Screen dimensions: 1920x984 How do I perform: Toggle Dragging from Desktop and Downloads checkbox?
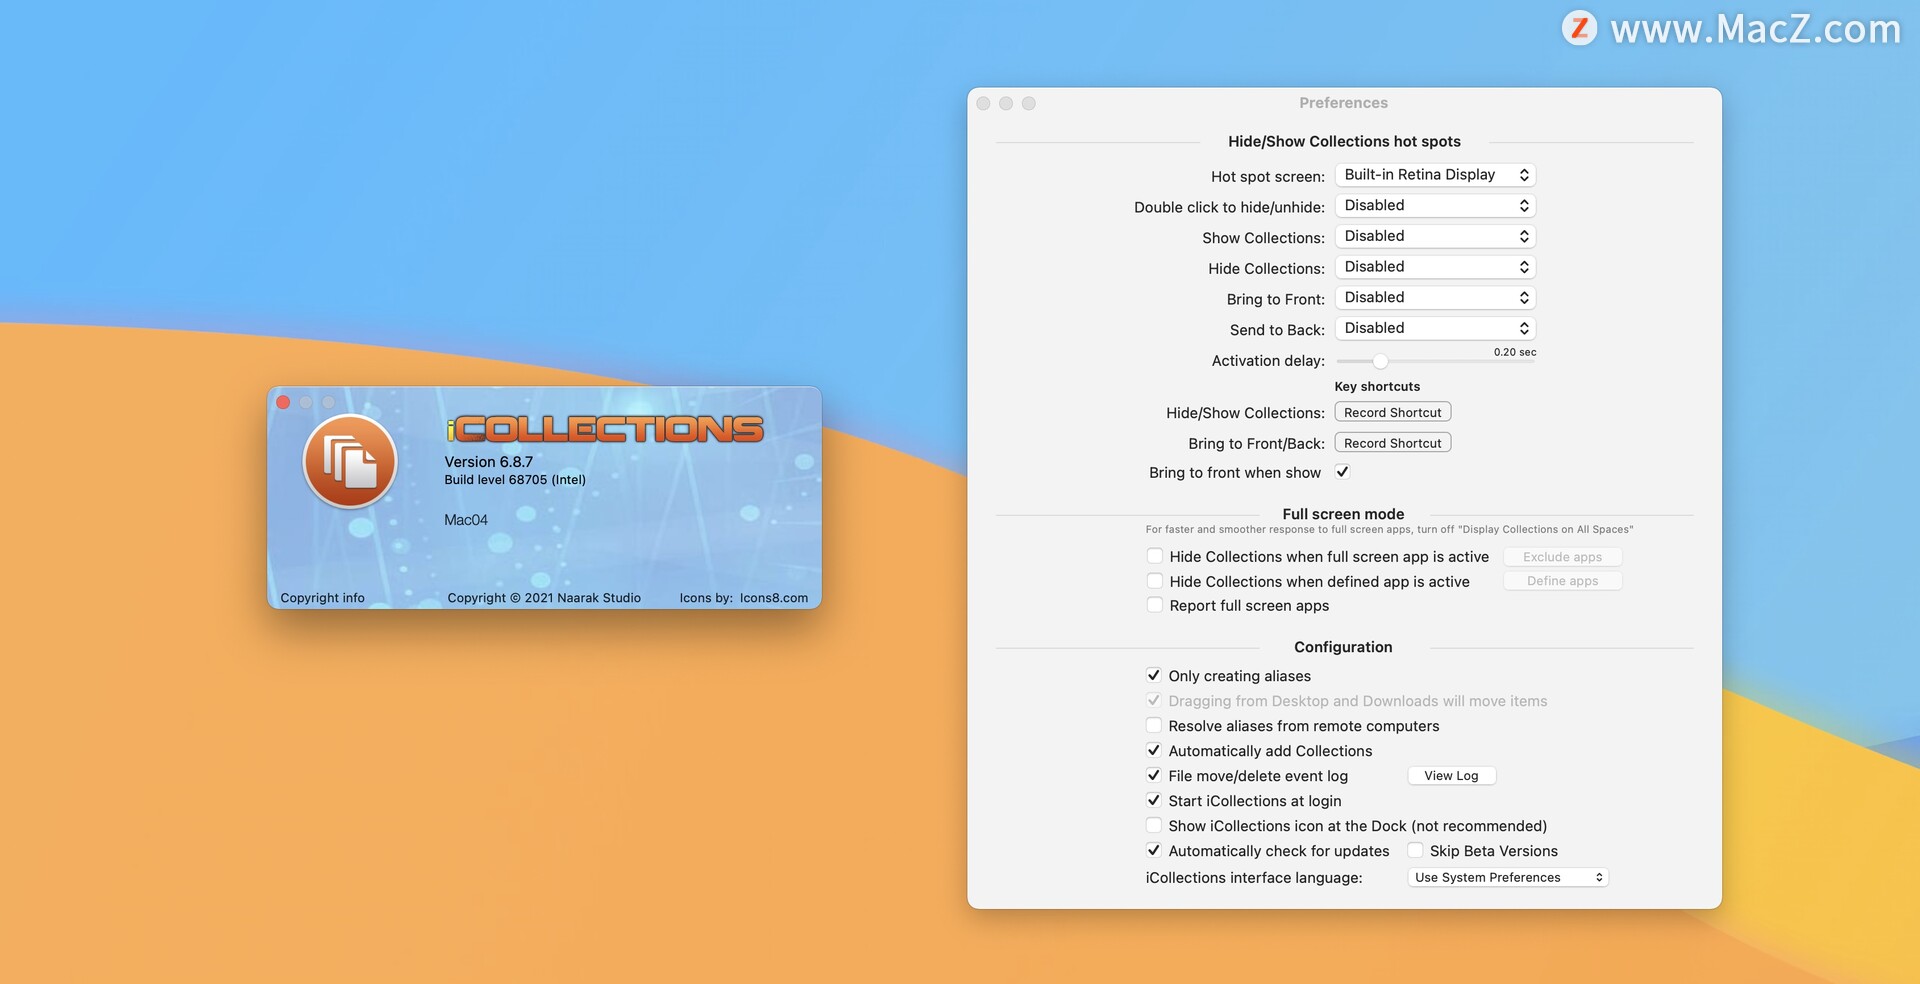pos(1154,701)
